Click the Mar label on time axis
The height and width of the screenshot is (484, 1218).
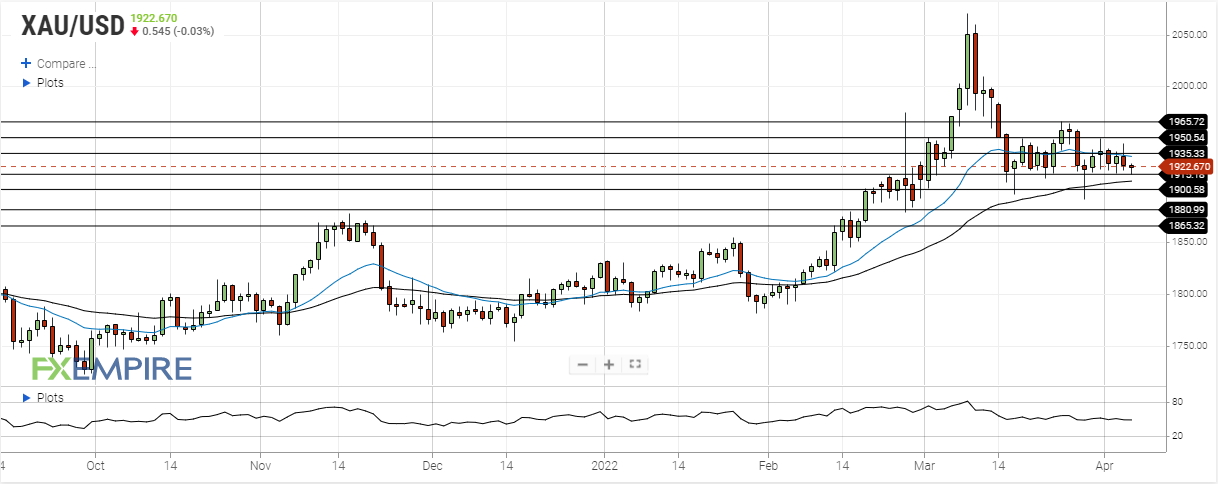pos(926,465)
